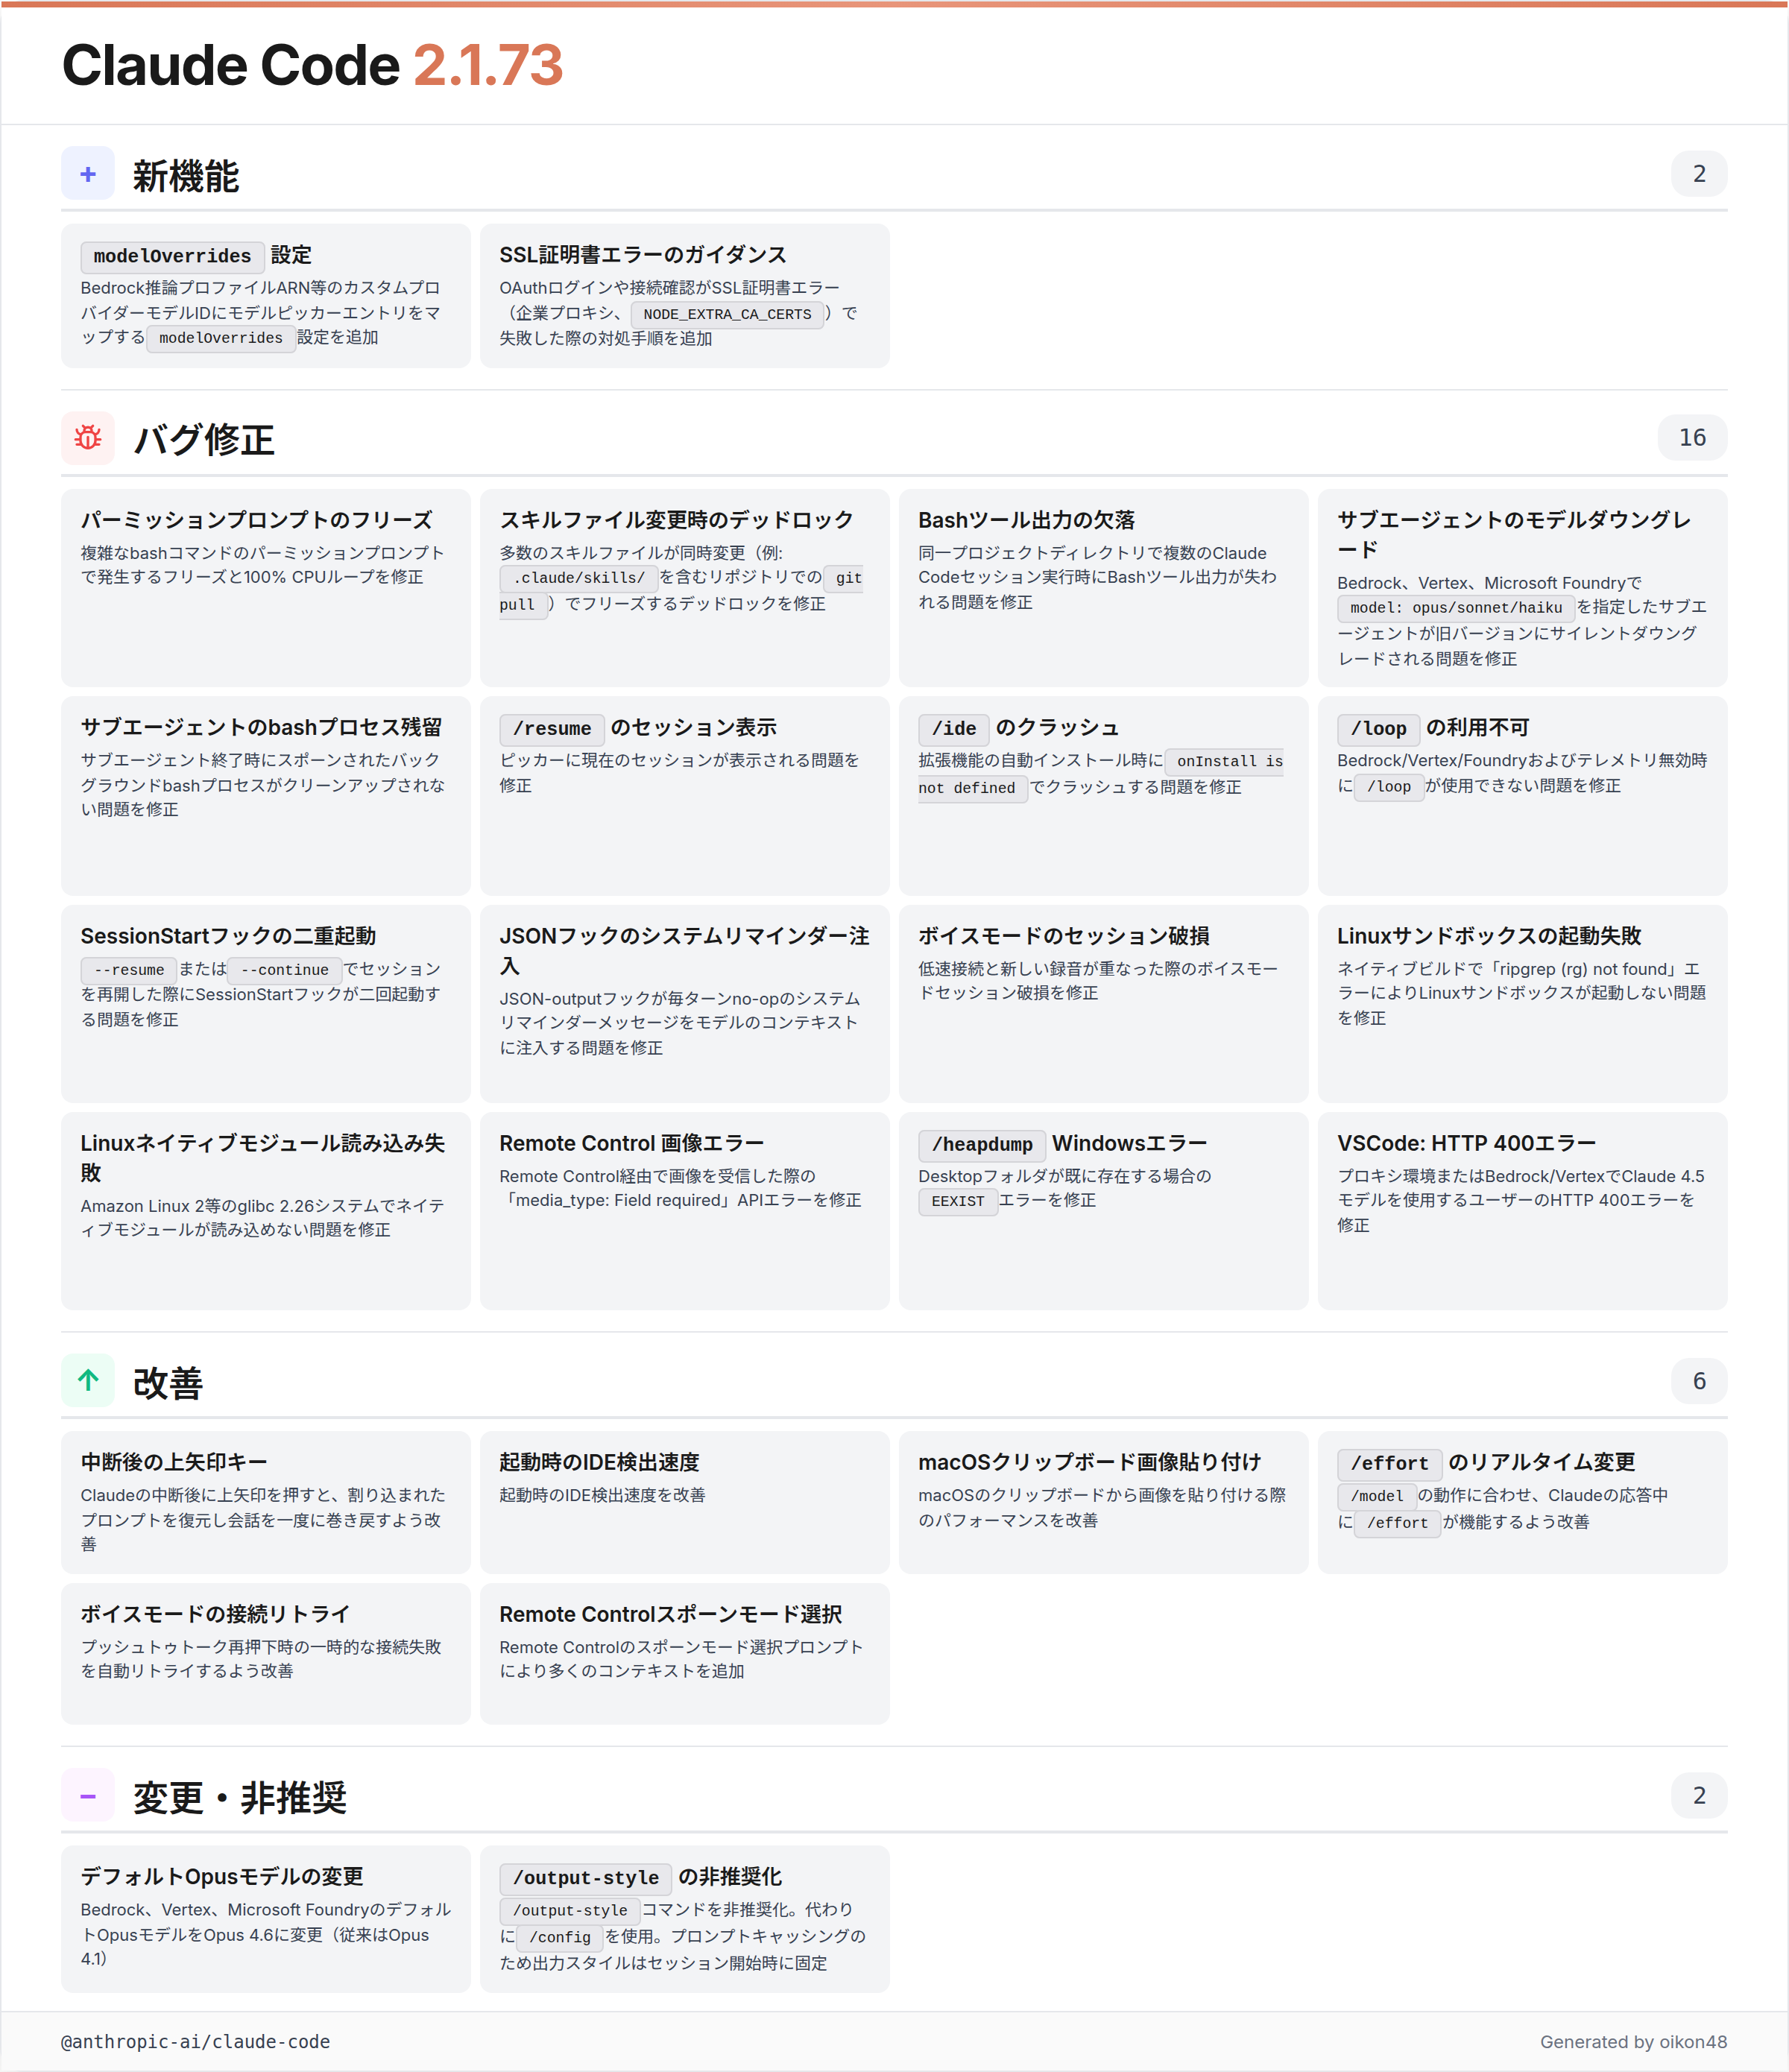
Task: Click the /heapdump Windowsエラー card title
Action: [x=1063, y=1143]
